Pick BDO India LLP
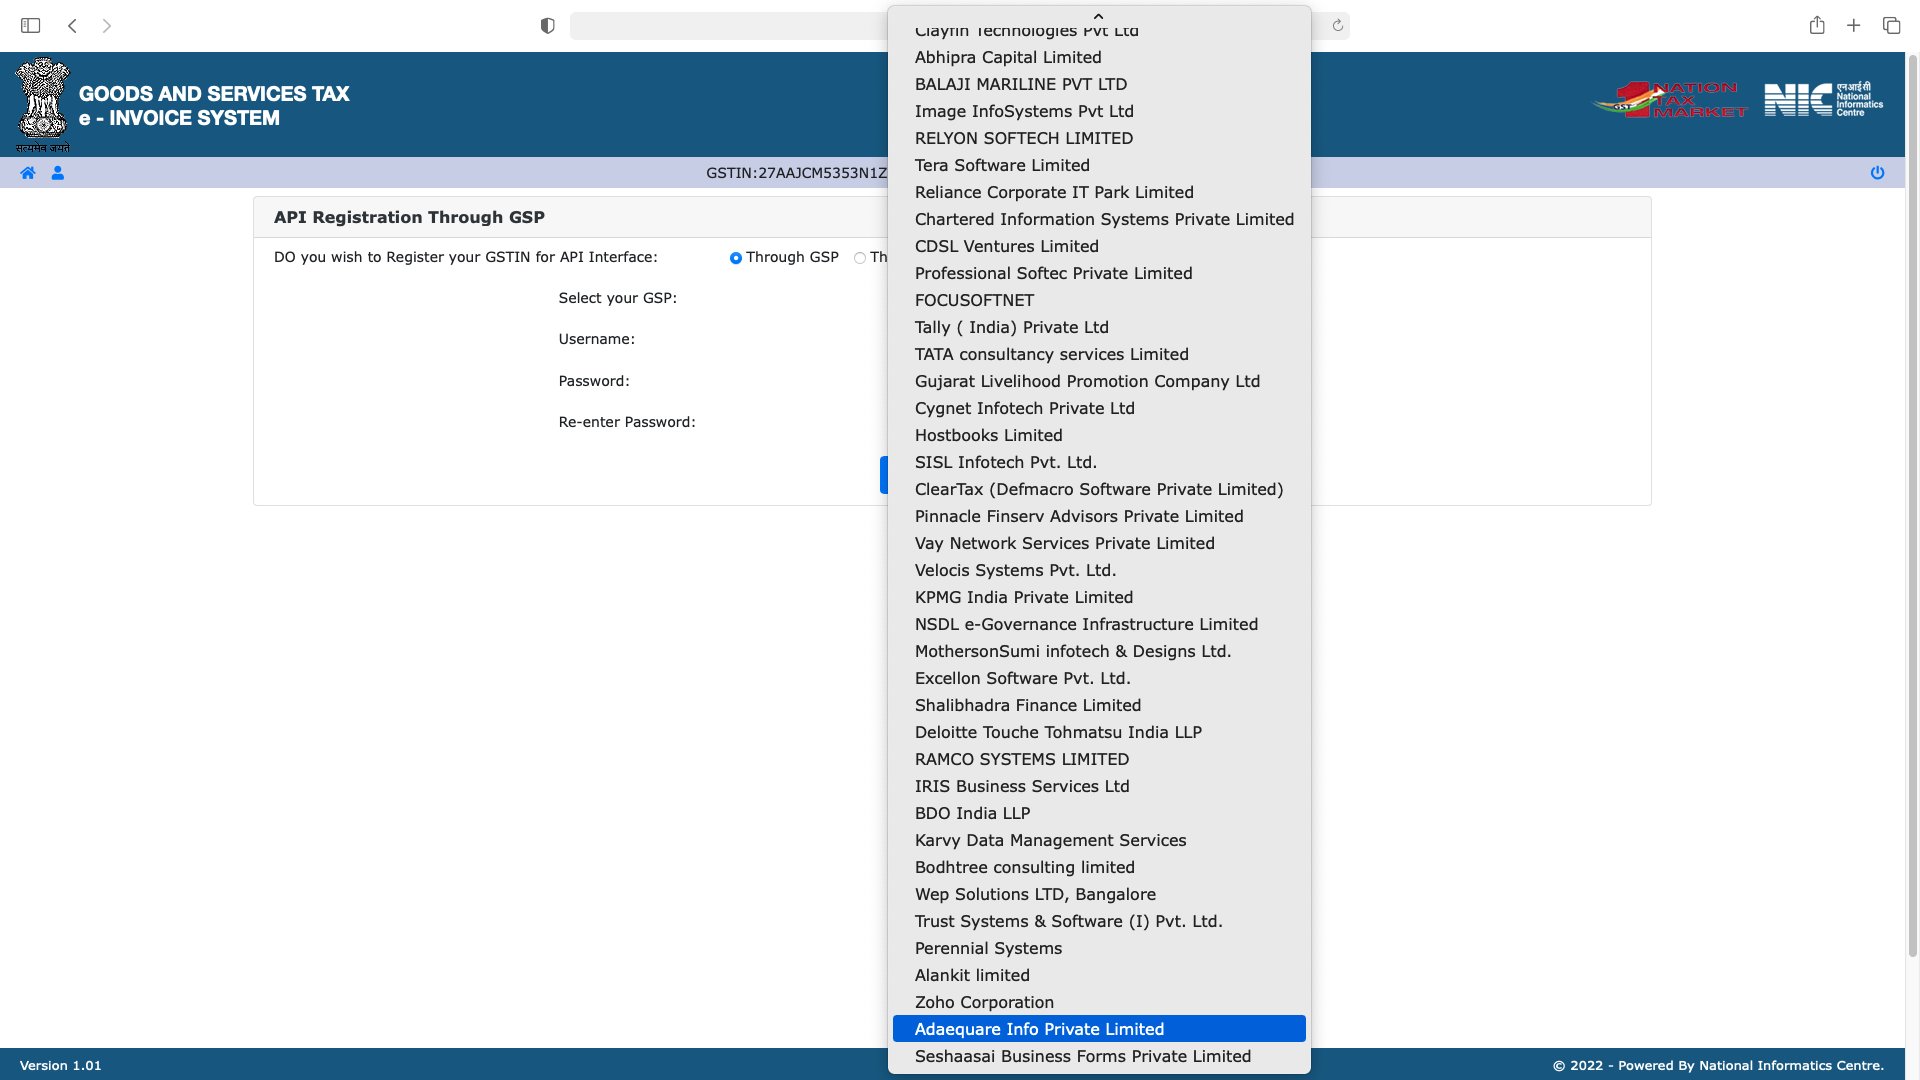1920x1080 pixels. click(x=1099, y=814)
